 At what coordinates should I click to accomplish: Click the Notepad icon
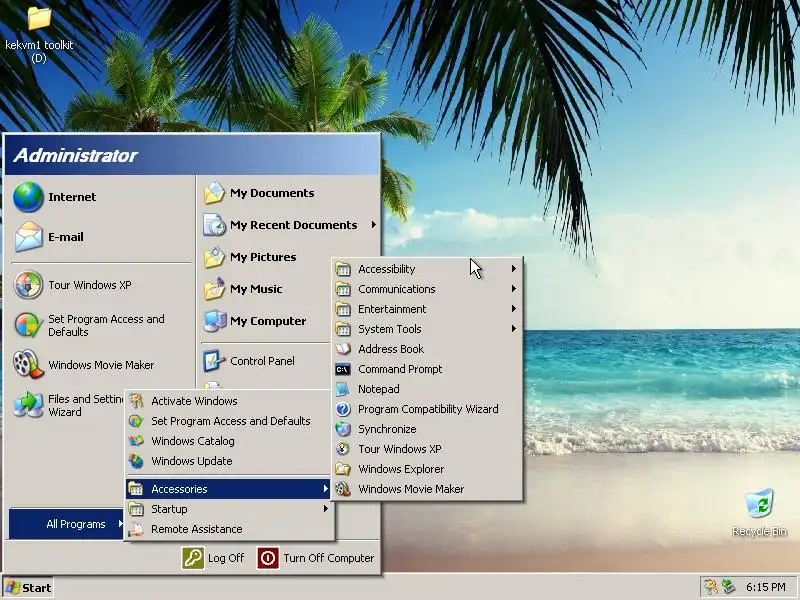point(343,389)
